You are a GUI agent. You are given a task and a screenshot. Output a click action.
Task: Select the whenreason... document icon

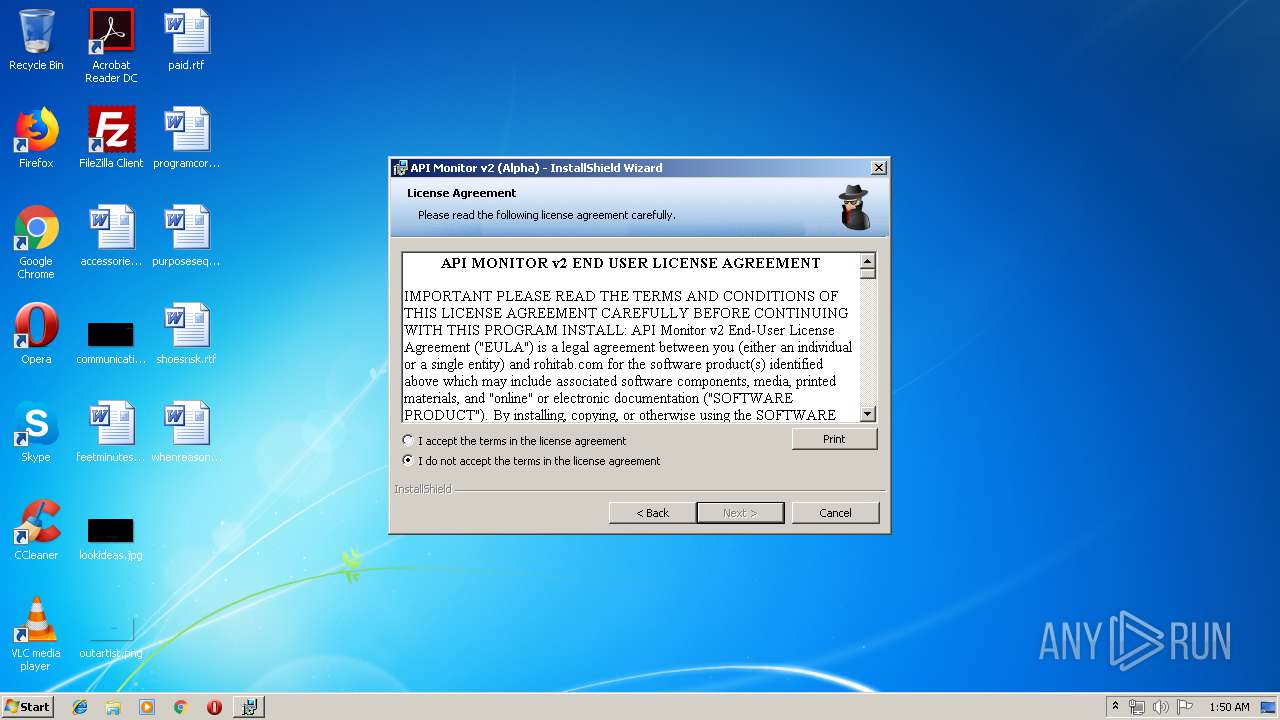pyautogui.click(x=186, y=432)
